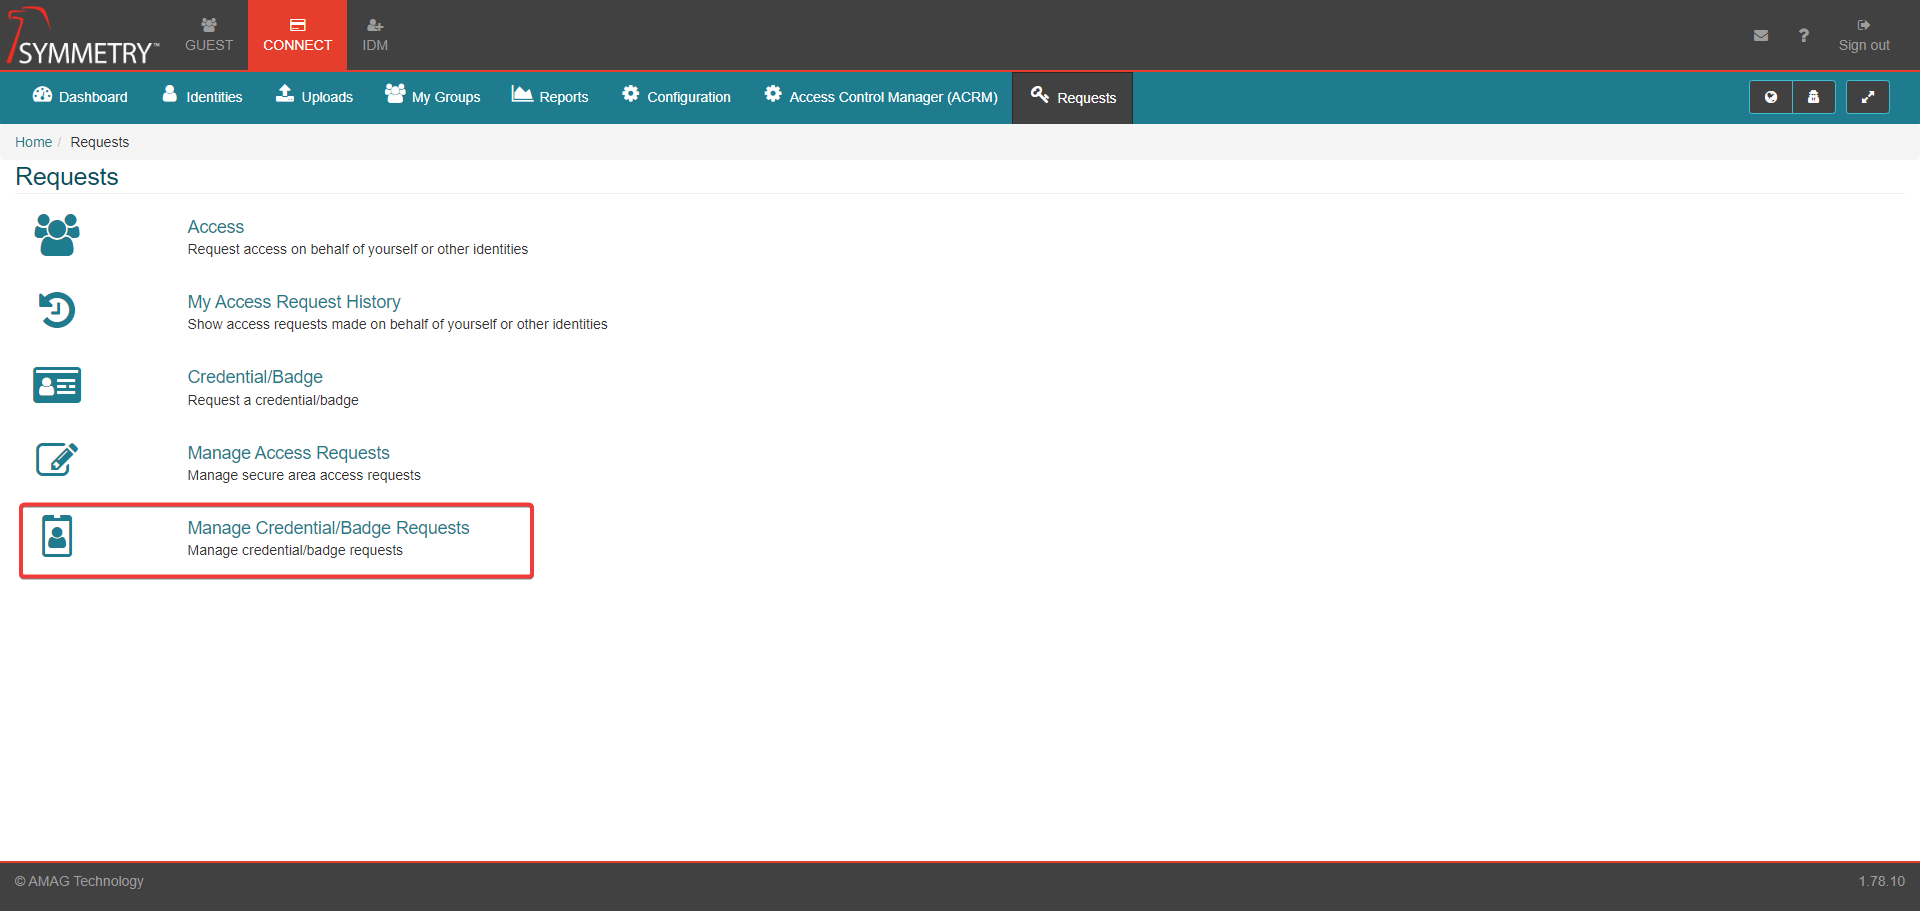The height and width of the screenshot is (911, 1920).
Task: Toggle fullscreen with the expand arrows button
Action: pos(1867,97)
